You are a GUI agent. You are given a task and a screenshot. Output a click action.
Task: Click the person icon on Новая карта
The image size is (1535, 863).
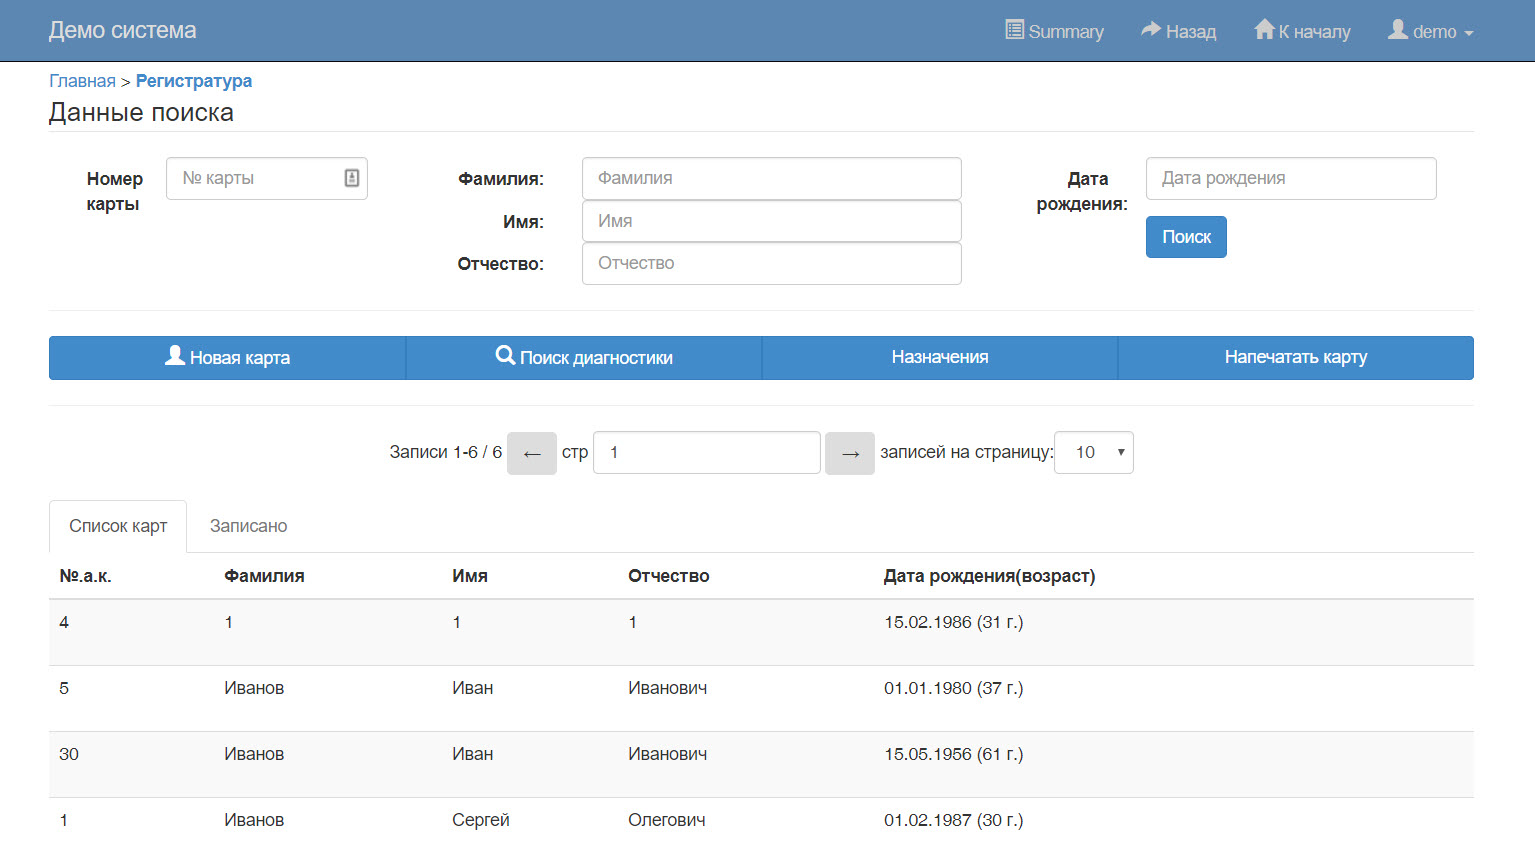point(175,356)
